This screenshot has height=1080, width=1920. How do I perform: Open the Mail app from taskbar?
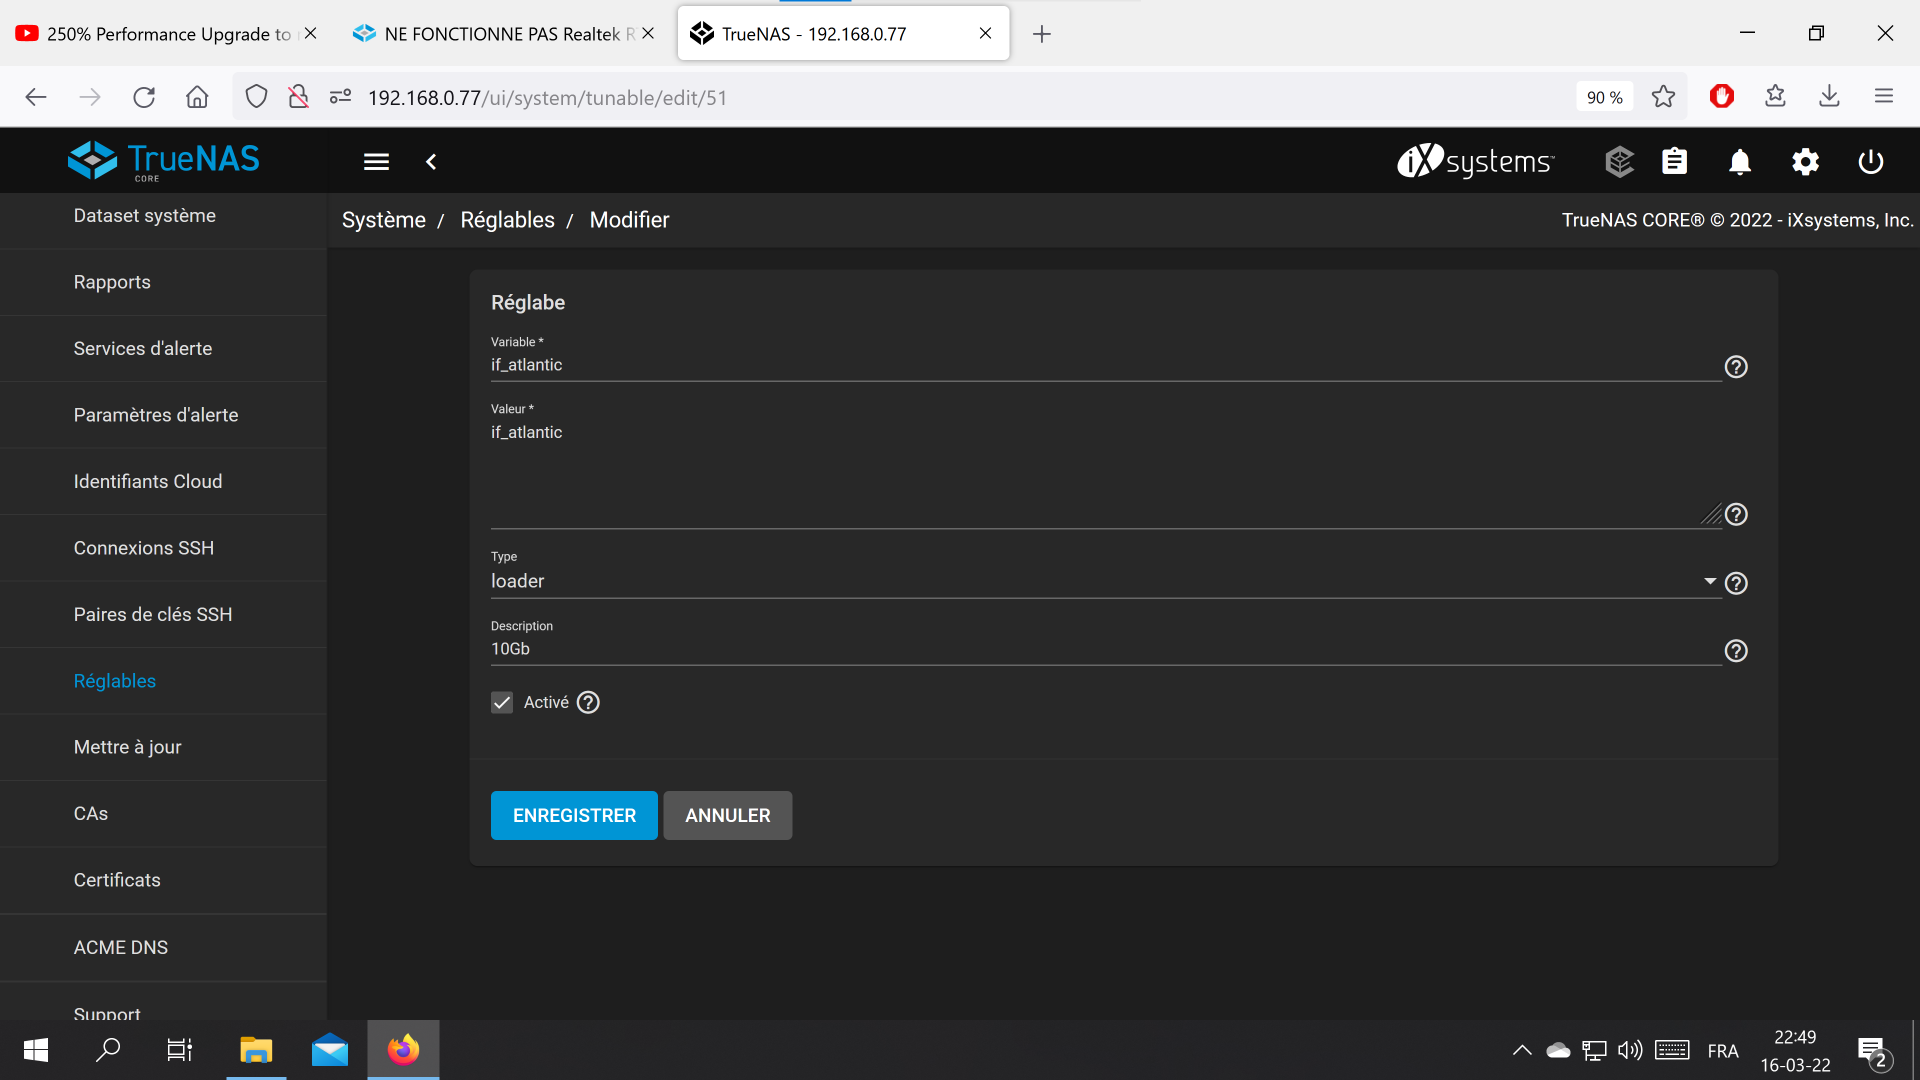coord(329,1050)
